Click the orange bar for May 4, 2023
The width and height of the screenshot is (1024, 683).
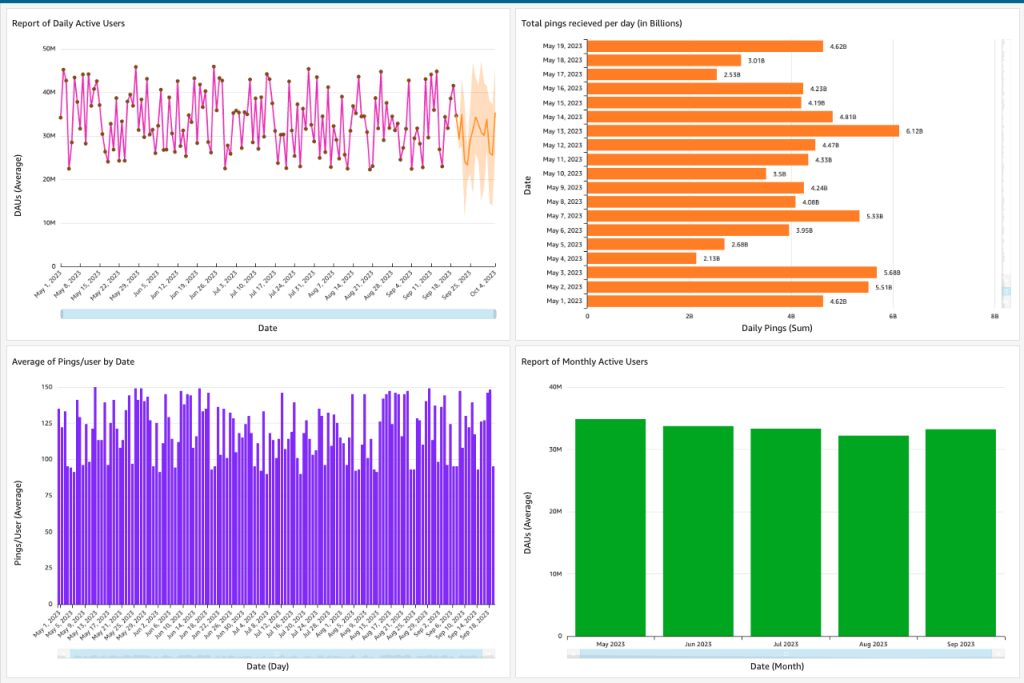coord(642,259)
